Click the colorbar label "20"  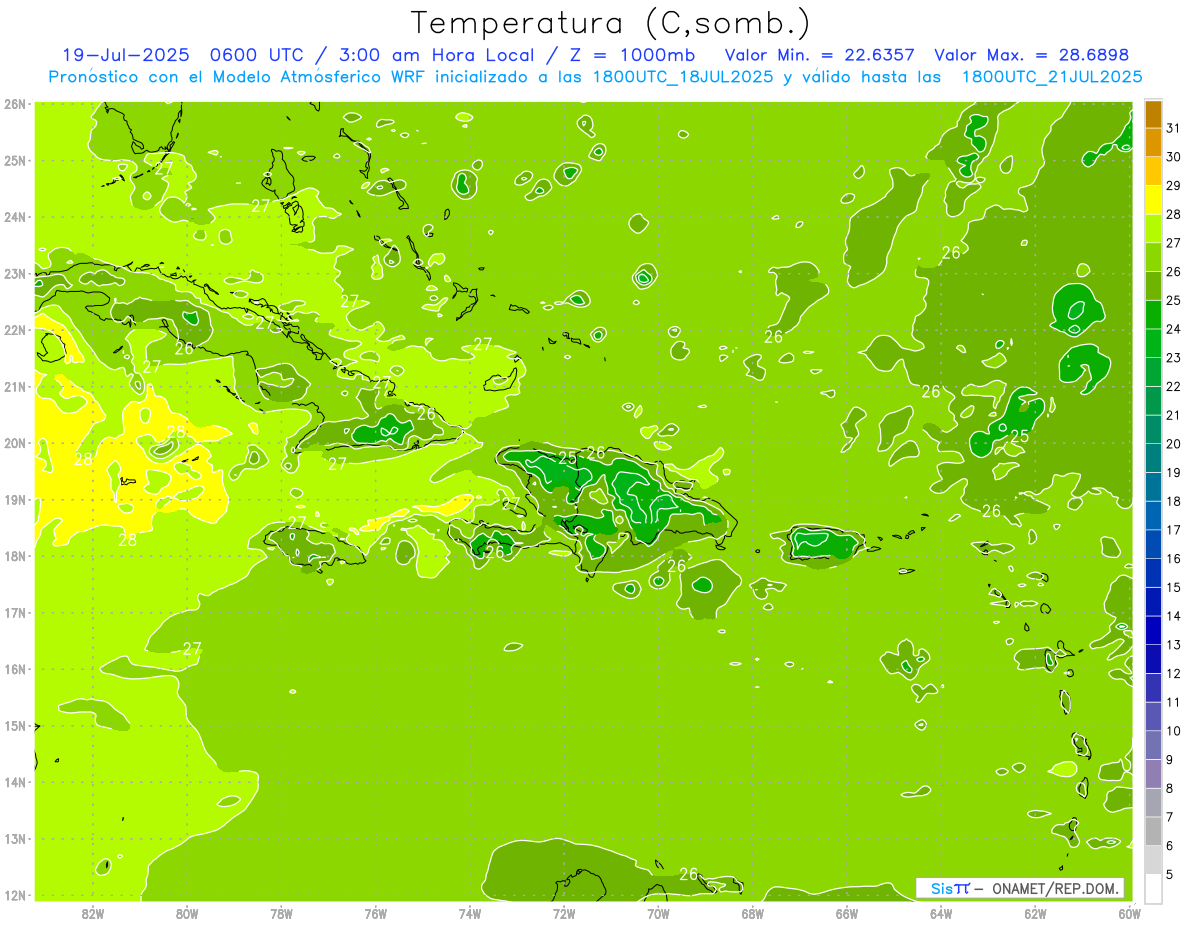click(x=1173, y=444)
